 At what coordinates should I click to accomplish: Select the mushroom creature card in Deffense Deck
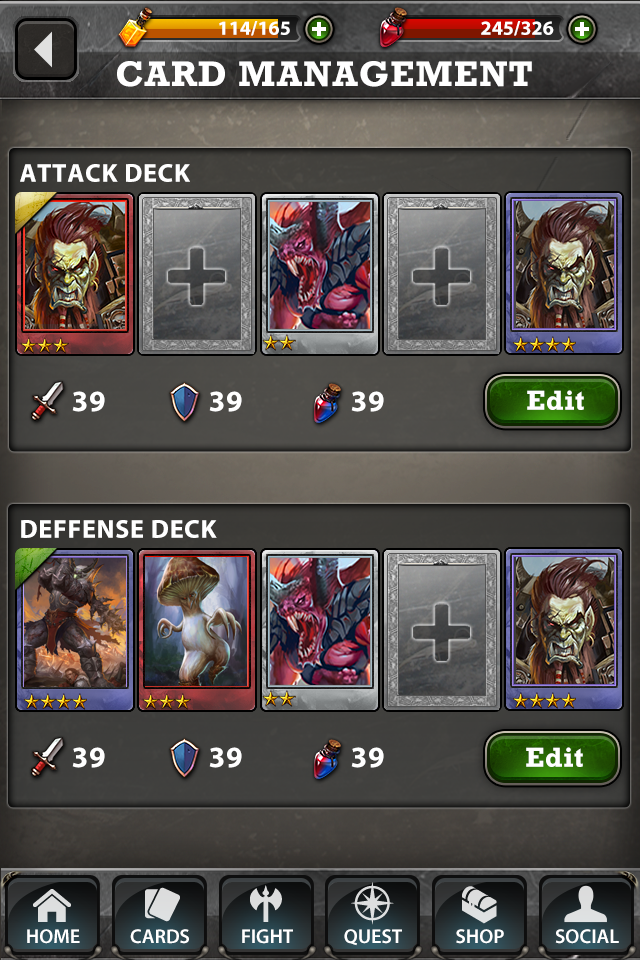pyautogui.click(x=197, y=630)
